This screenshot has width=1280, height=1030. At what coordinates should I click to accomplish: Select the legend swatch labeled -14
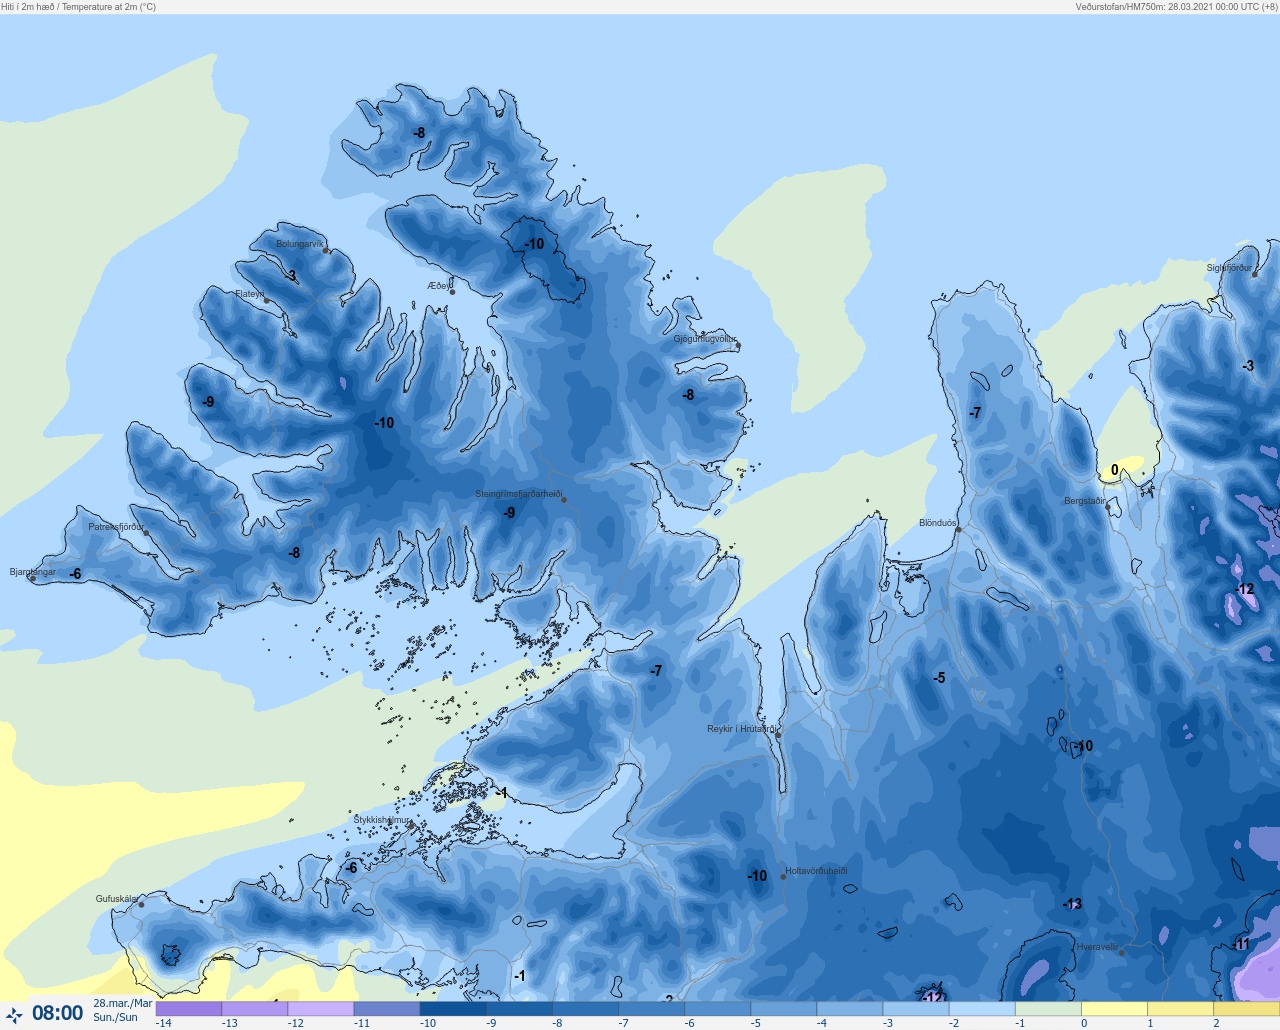click(x=189, y=1009)
